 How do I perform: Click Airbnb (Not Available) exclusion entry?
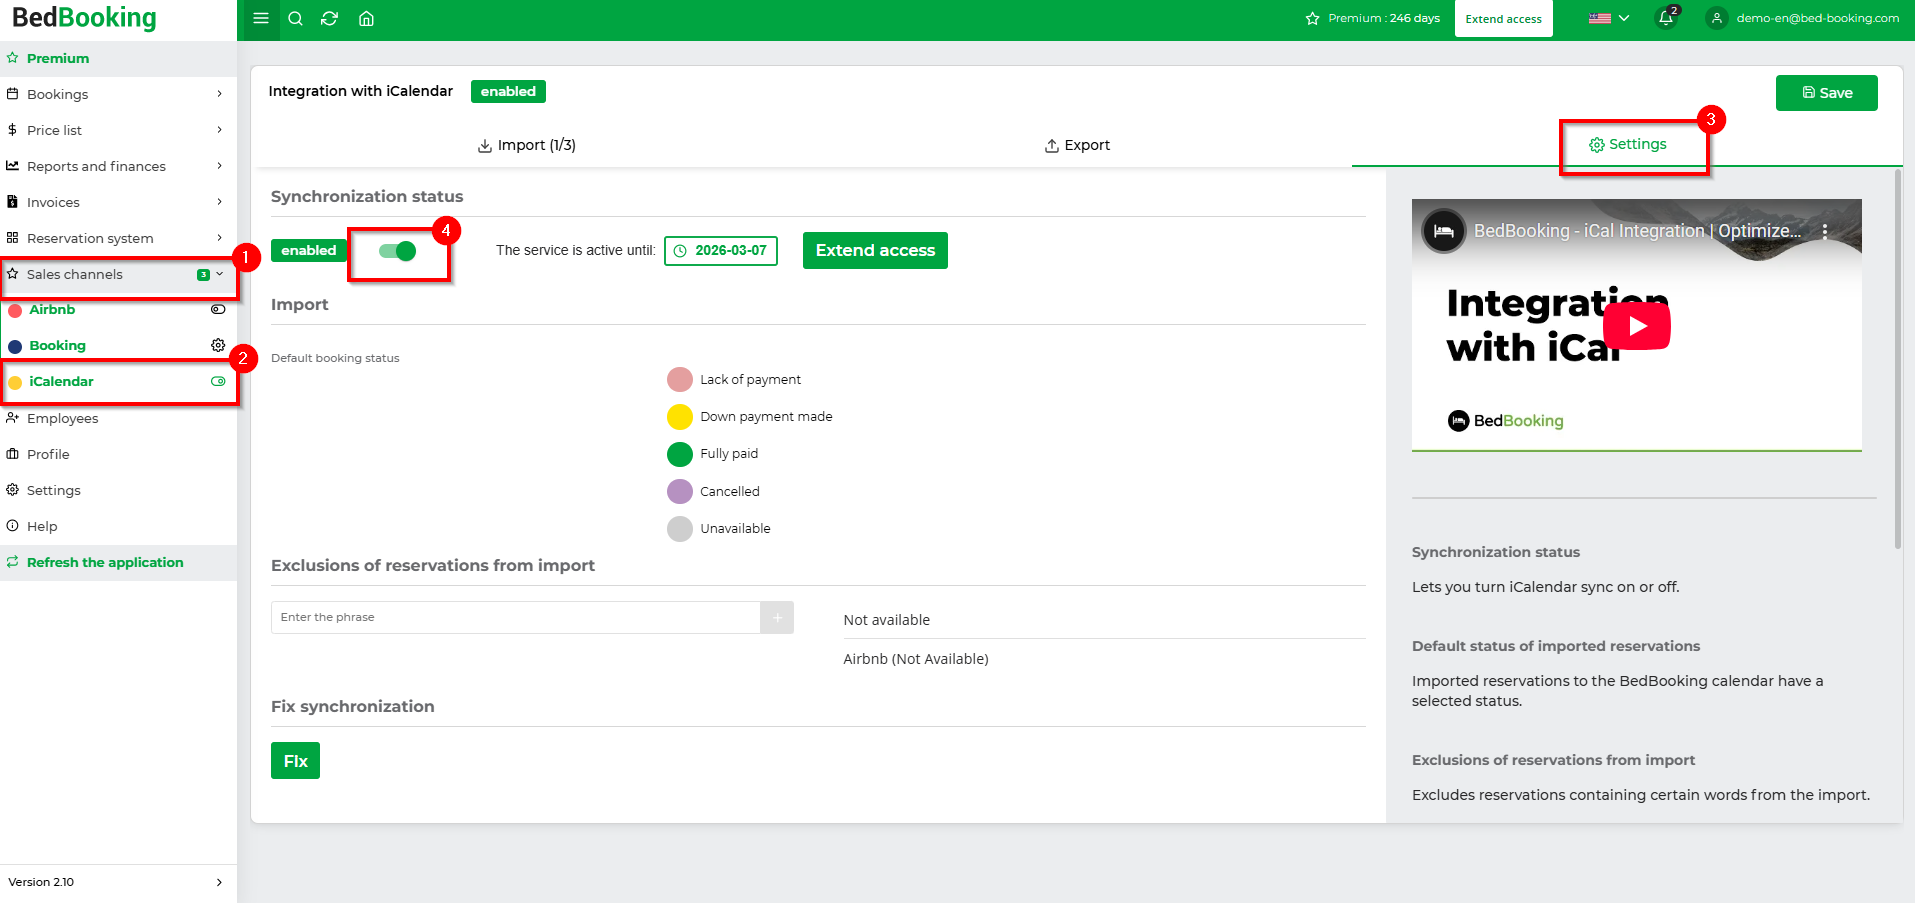[916, 659]
